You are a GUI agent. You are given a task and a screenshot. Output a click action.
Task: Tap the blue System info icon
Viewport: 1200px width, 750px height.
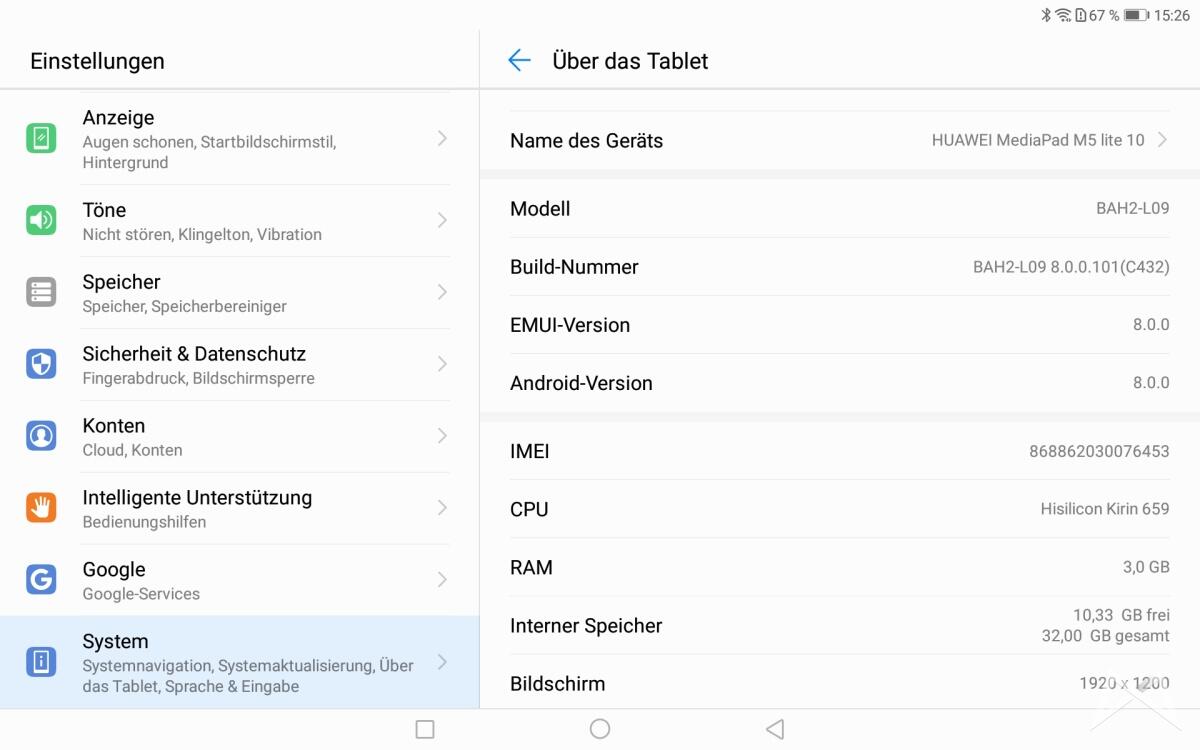point(41,662)
